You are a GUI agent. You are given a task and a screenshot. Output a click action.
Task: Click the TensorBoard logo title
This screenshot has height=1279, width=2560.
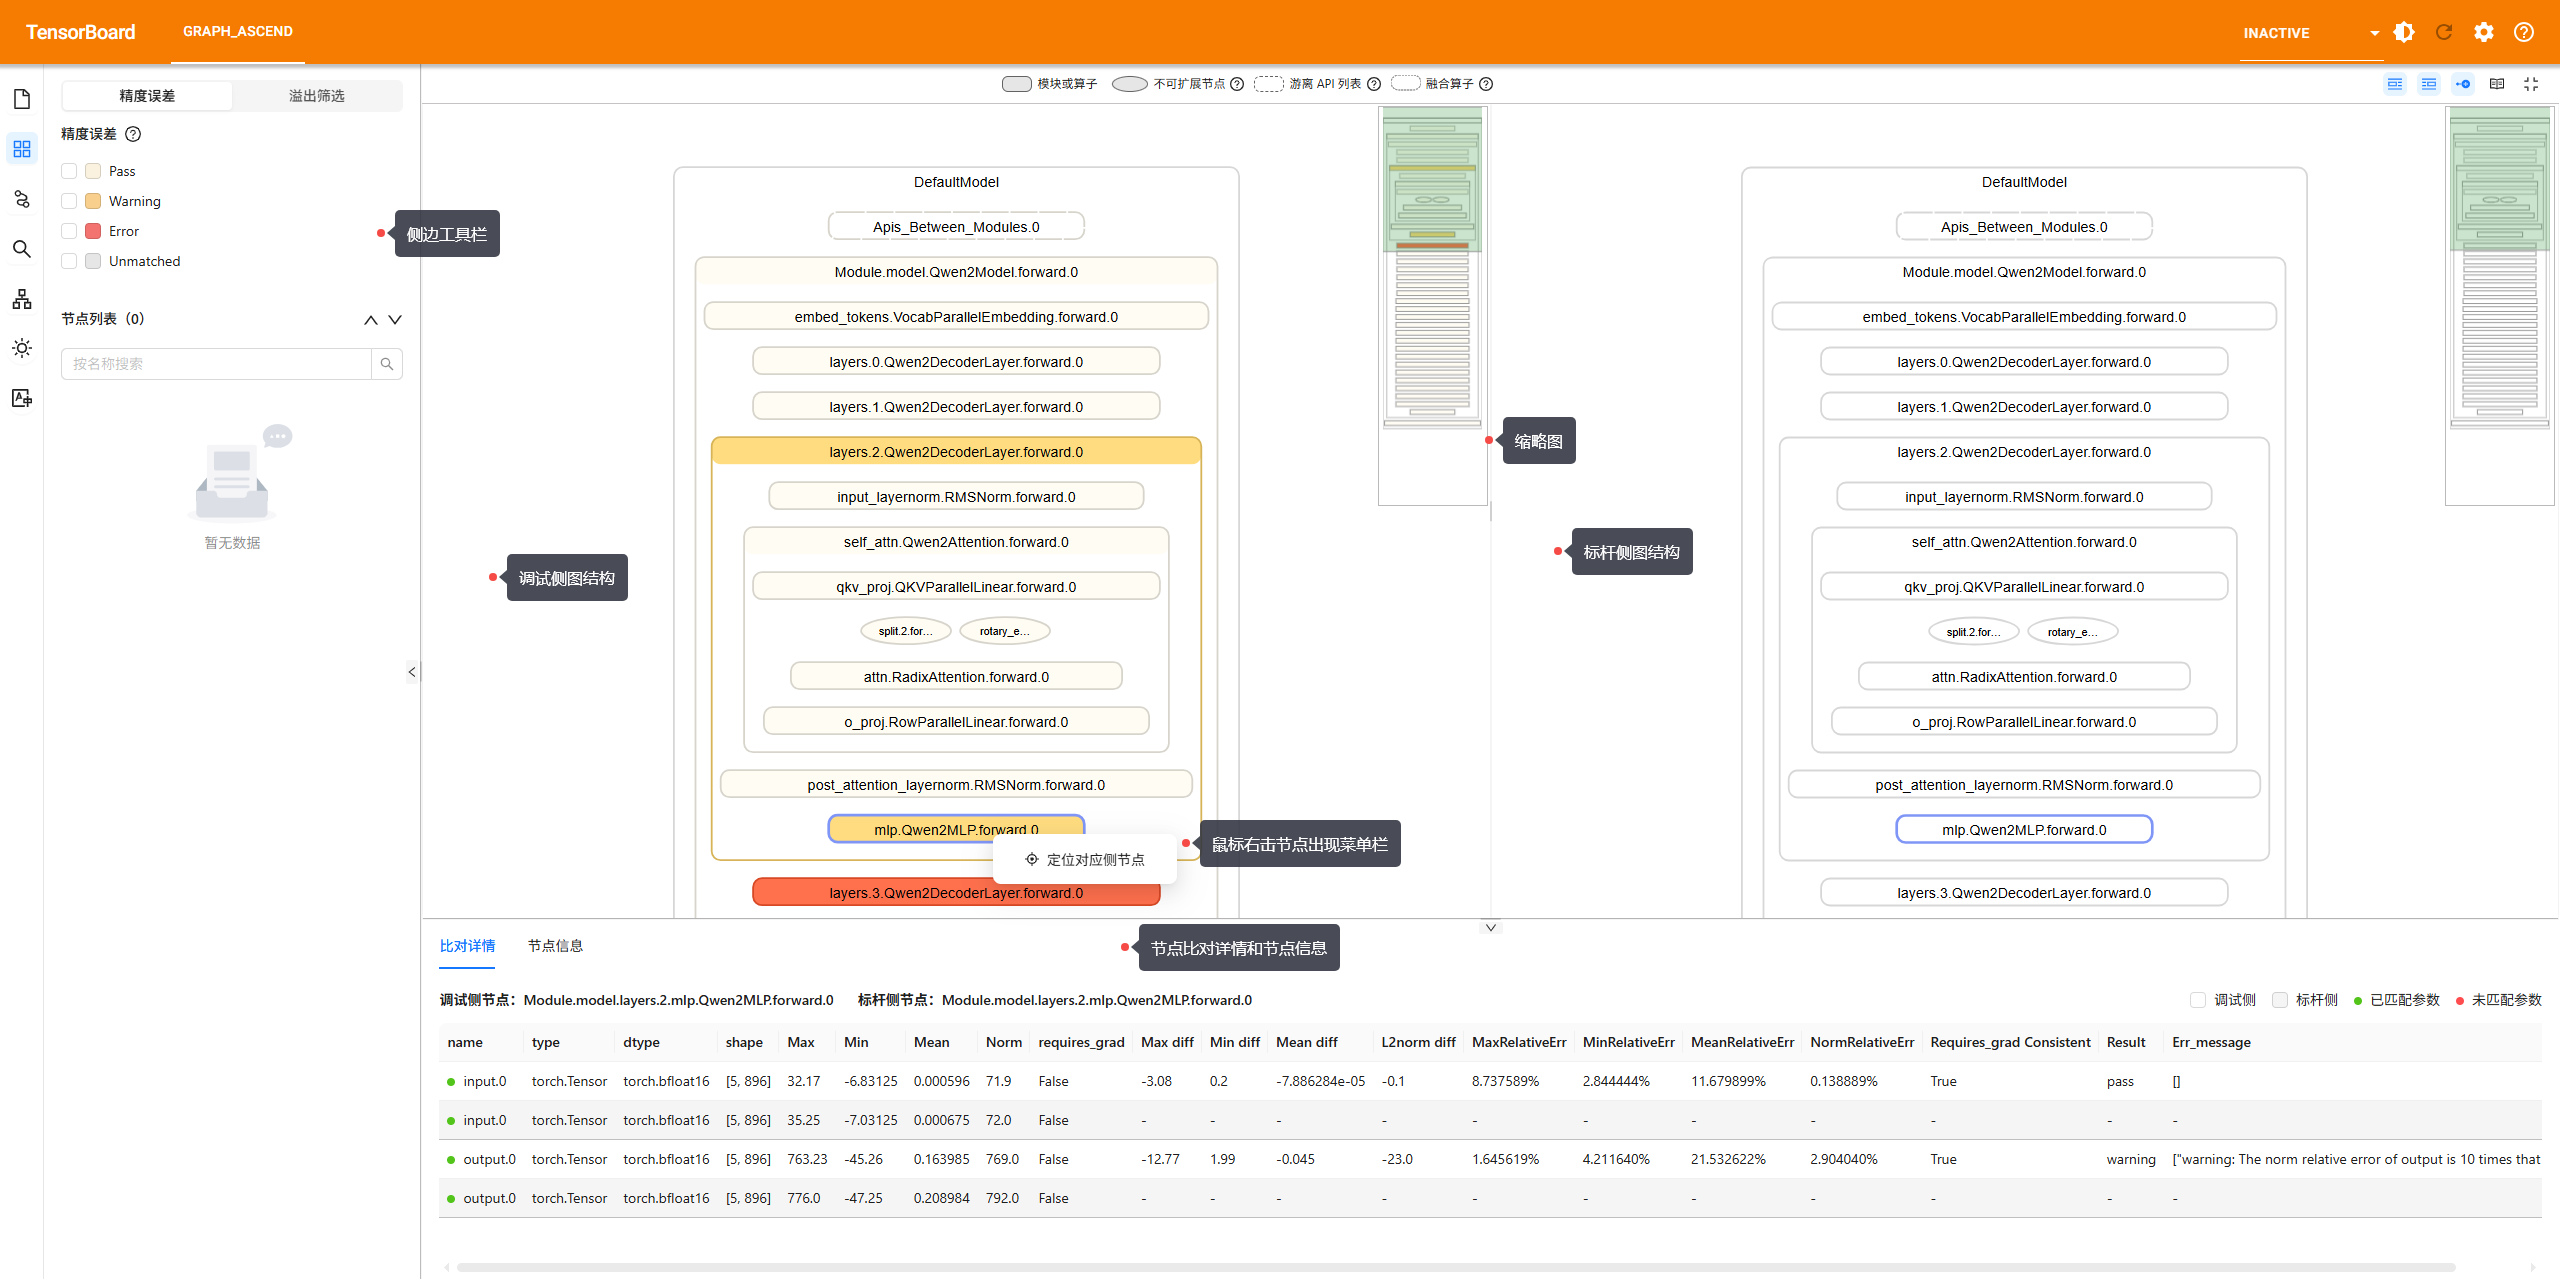coord(80,32)
